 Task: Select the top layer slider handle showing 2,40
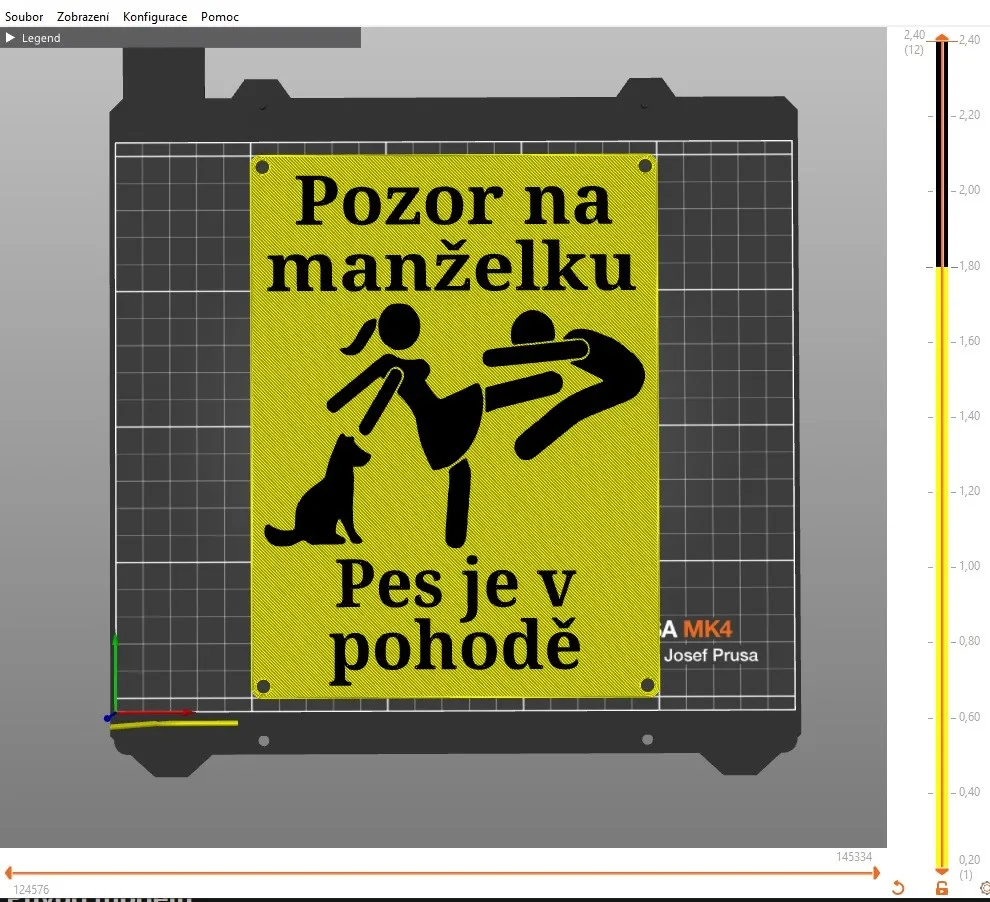pos(941,40)
